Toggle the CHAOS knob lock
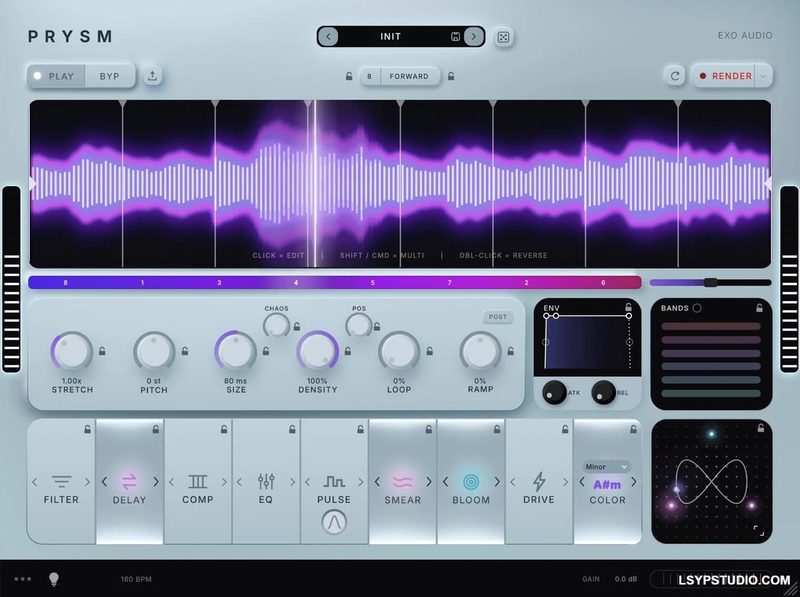The image size is (800, 597). click(296, 327)
